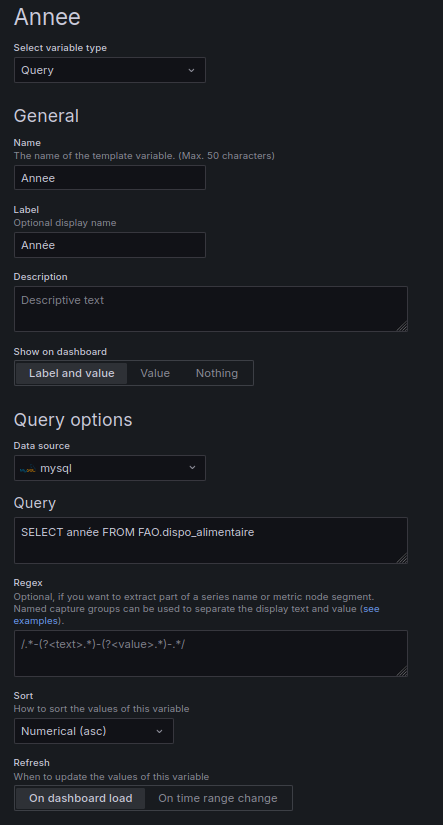Screen dimensions: 443x825
Task: Click the Regex textarea resize handle
Action: [x=402, y=671]
